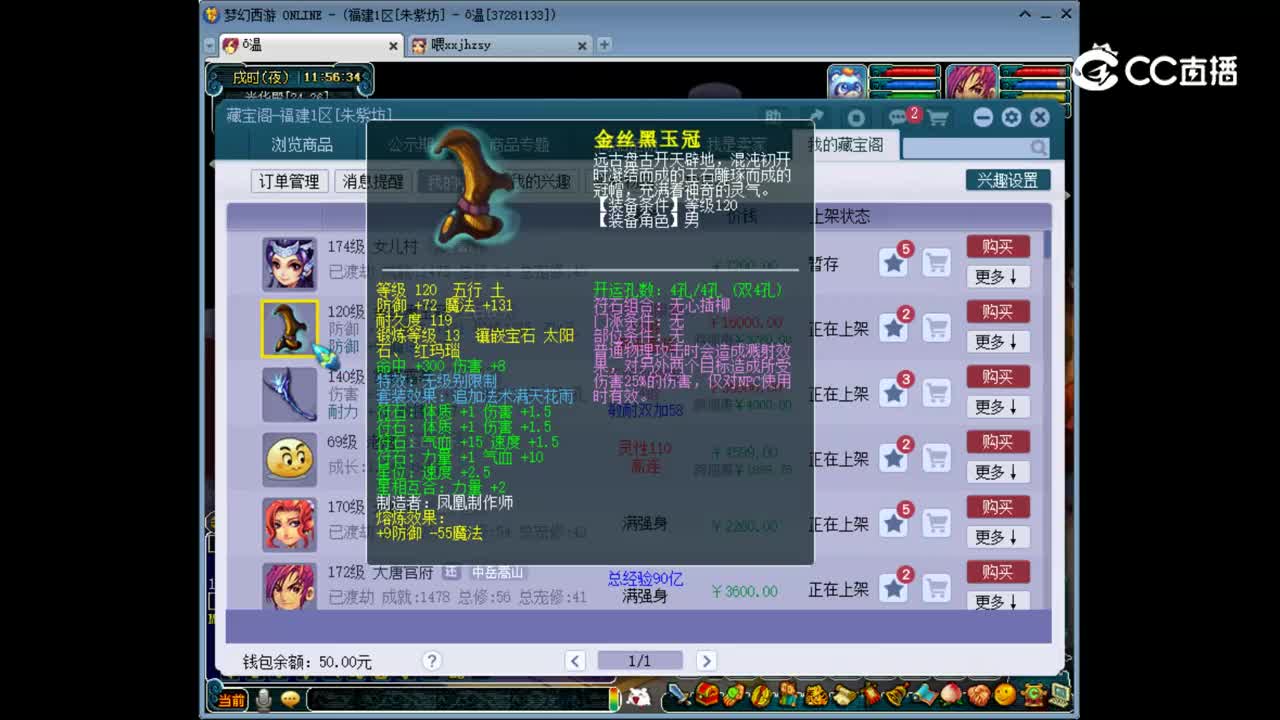Buy the 120级 hat item
1280x720 pixels.
point(998,311)
